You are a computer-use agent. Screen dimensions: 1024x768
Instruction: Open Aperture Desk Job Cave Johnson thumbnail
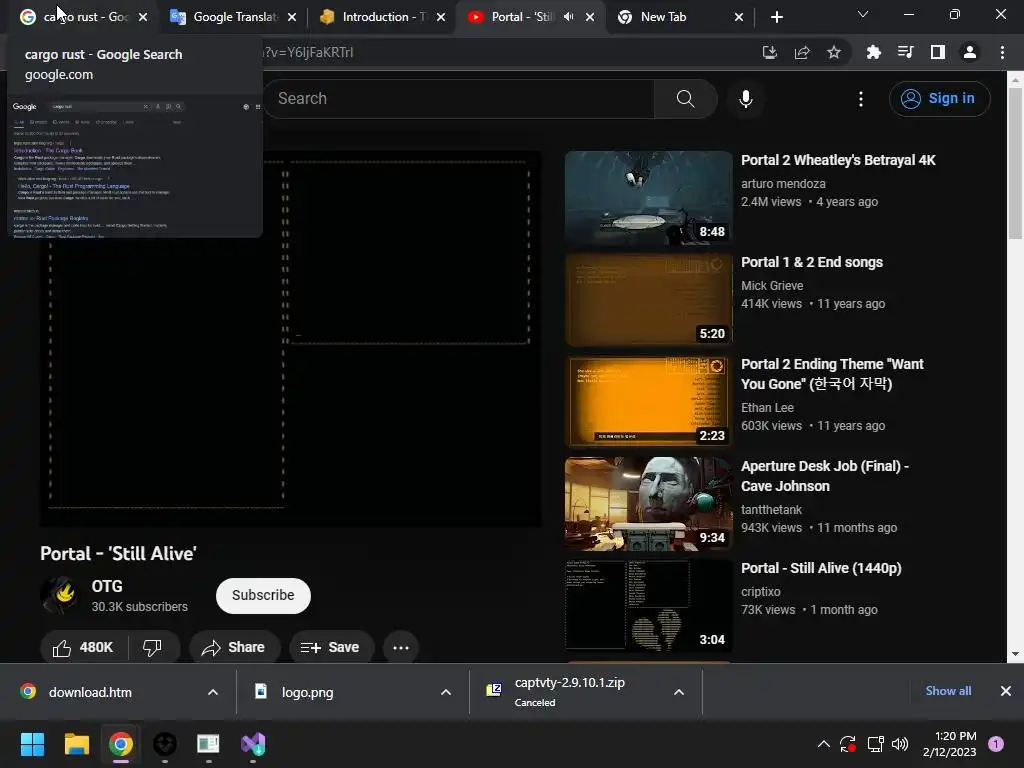648,504
